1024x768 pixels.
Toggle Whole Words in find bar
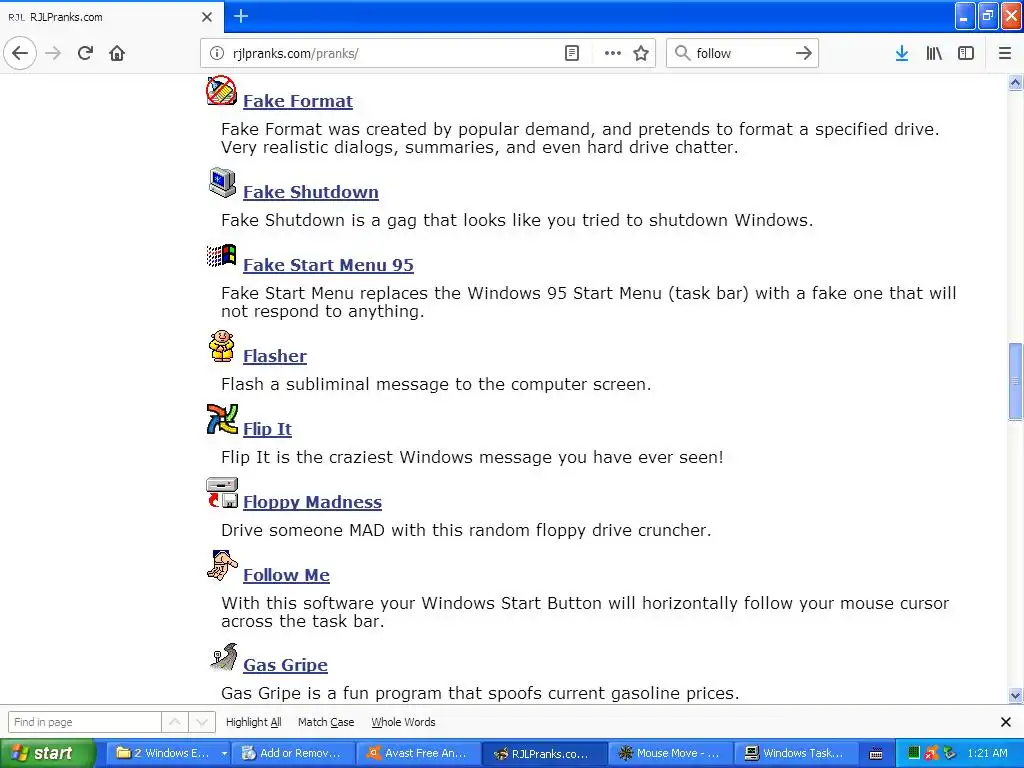point(403,722)
